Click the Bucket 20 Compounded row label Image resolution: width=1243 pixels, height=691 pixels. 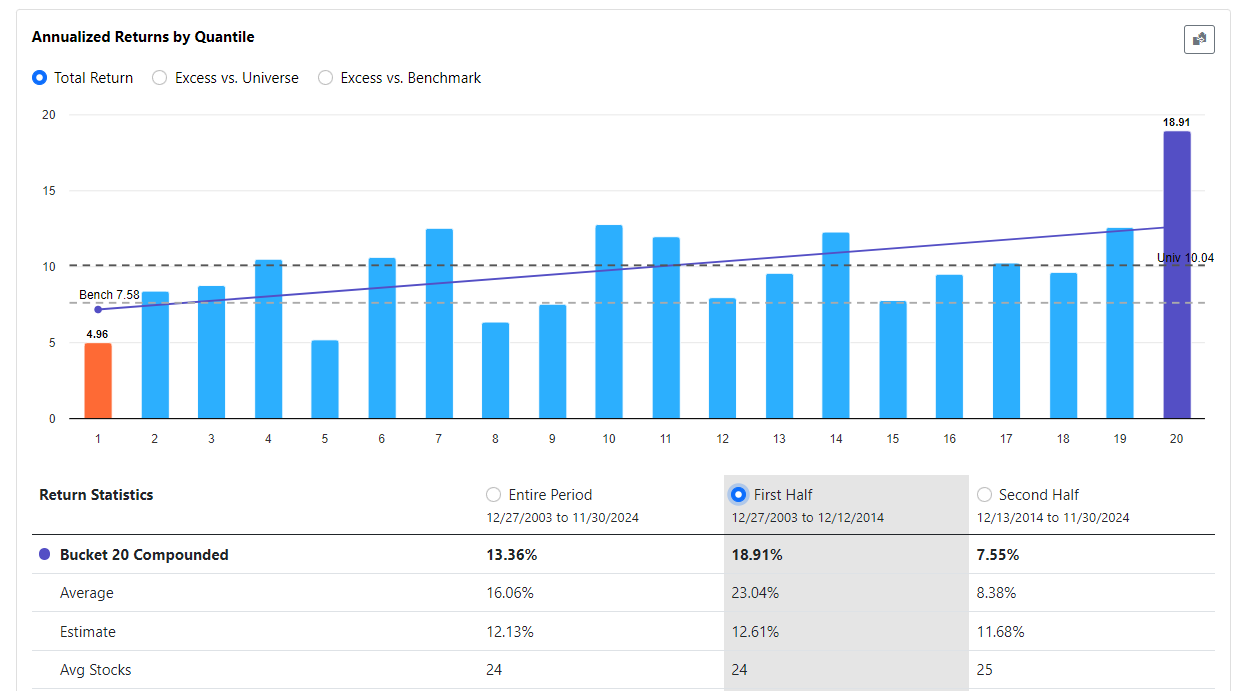(144, 555)
